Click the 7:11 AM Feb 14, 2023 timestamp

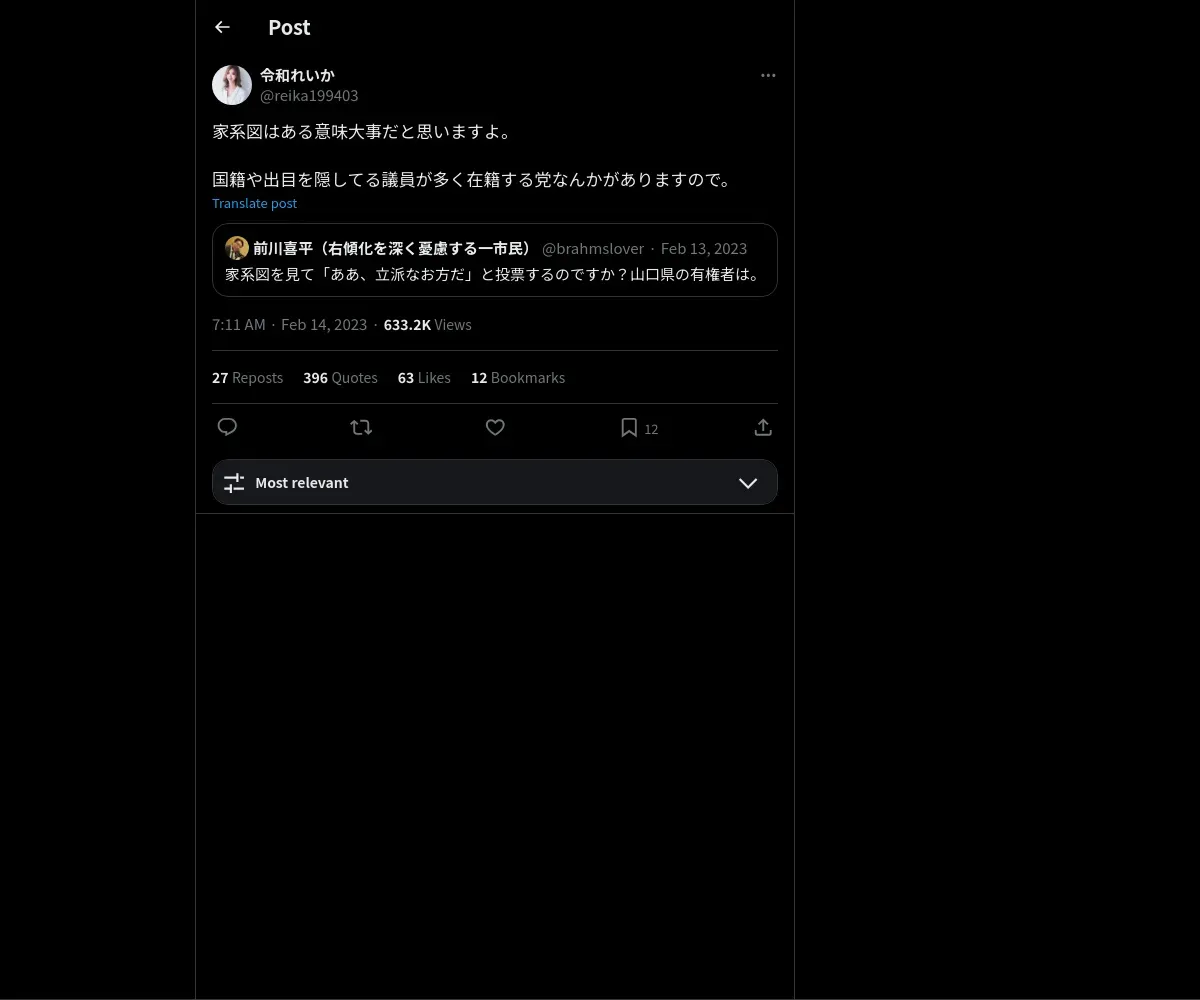(289, 324)
